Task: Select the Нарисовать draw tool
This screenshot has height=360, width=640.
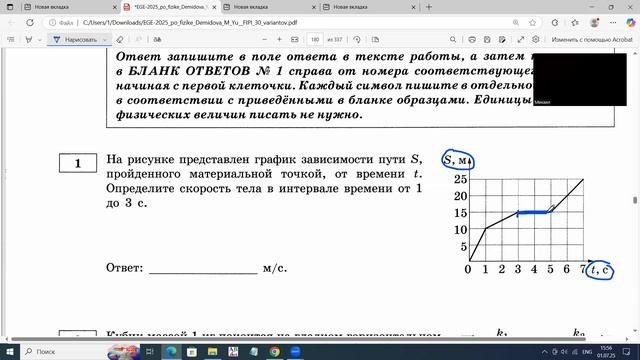Action: click(75, 40)
